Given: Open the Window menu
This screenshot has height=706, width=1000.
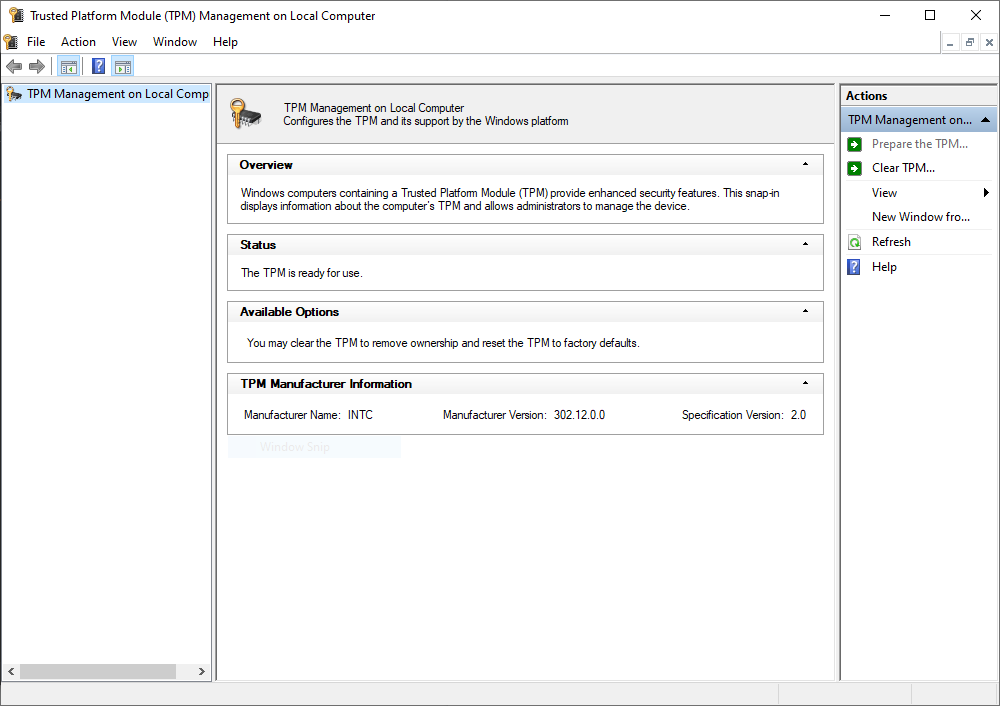Looking at the screenshot, I should pos(175,42).
